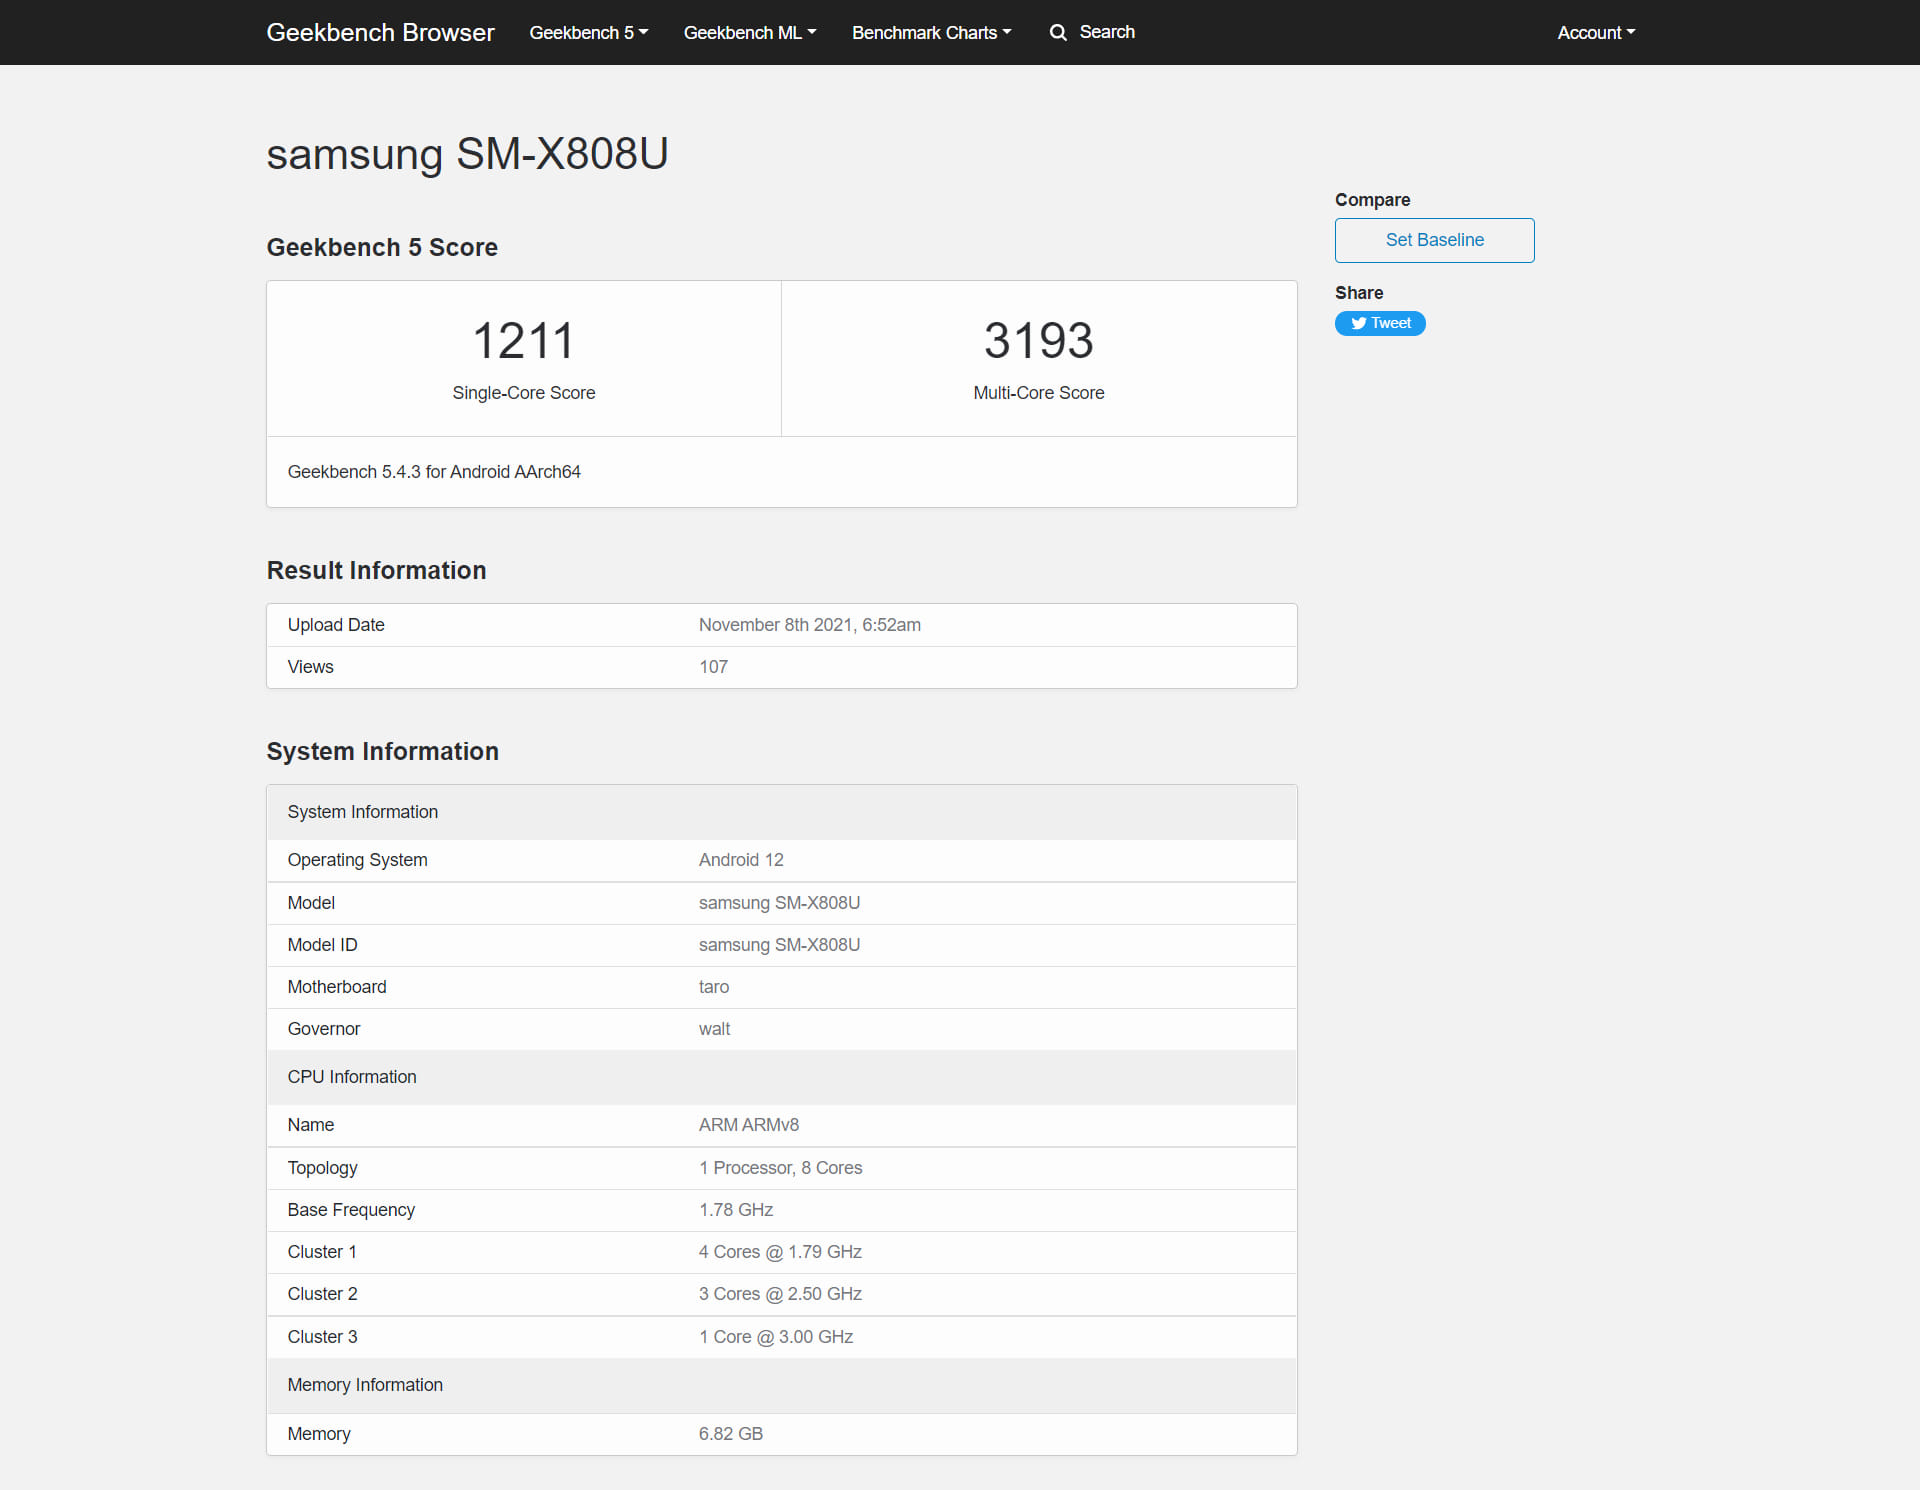
Task: Click the Twitter bird Tweet button
Action: point(1380,323)
